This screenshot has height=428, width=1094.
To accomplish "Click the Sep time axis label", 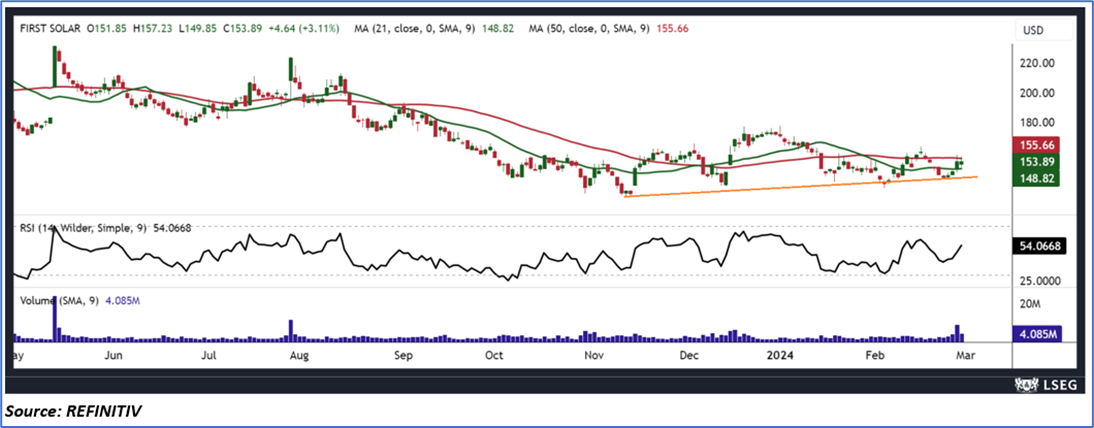I will [405, 355].
